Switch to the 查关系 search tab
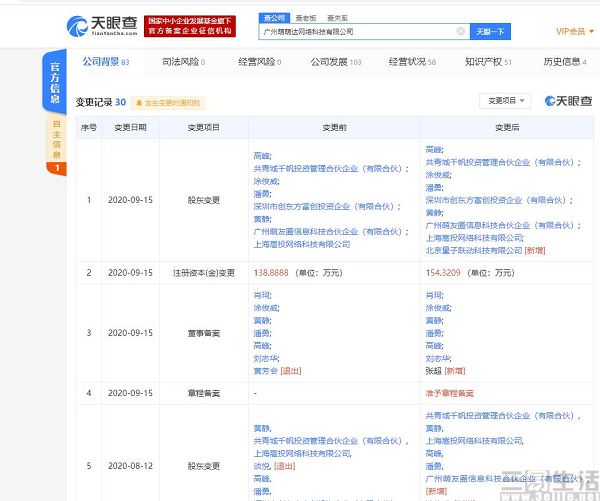 click(337, 18)
